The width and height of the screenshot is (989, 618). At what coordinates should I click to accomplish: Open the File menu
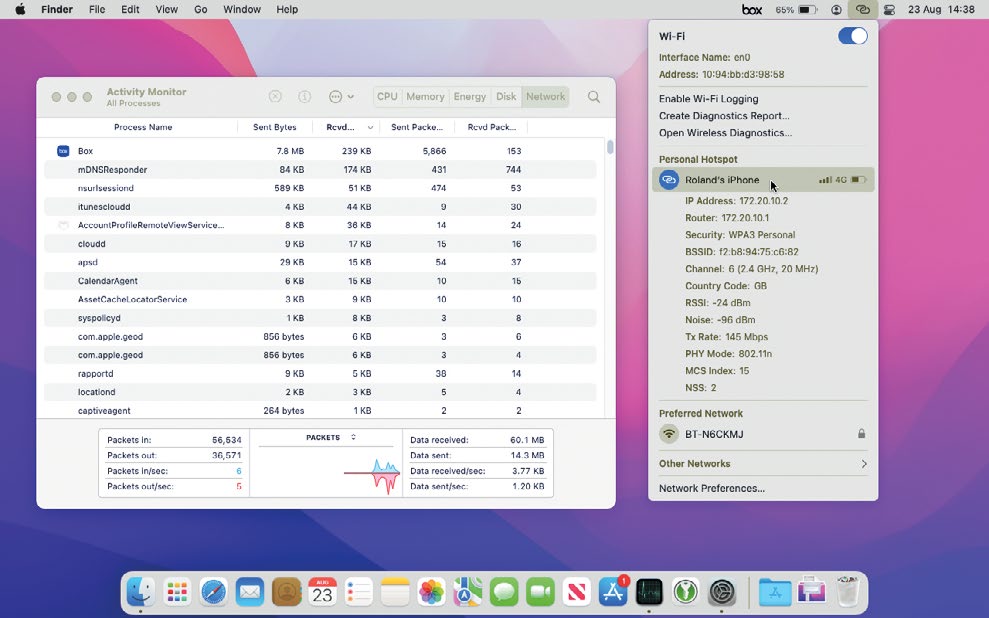(97, 9)
